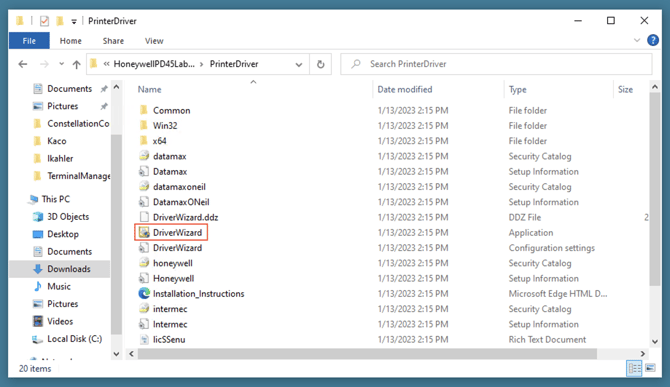Screen dimensions: 670x387
Task: Switch to Large icons view layout
Action: point(650,368)
